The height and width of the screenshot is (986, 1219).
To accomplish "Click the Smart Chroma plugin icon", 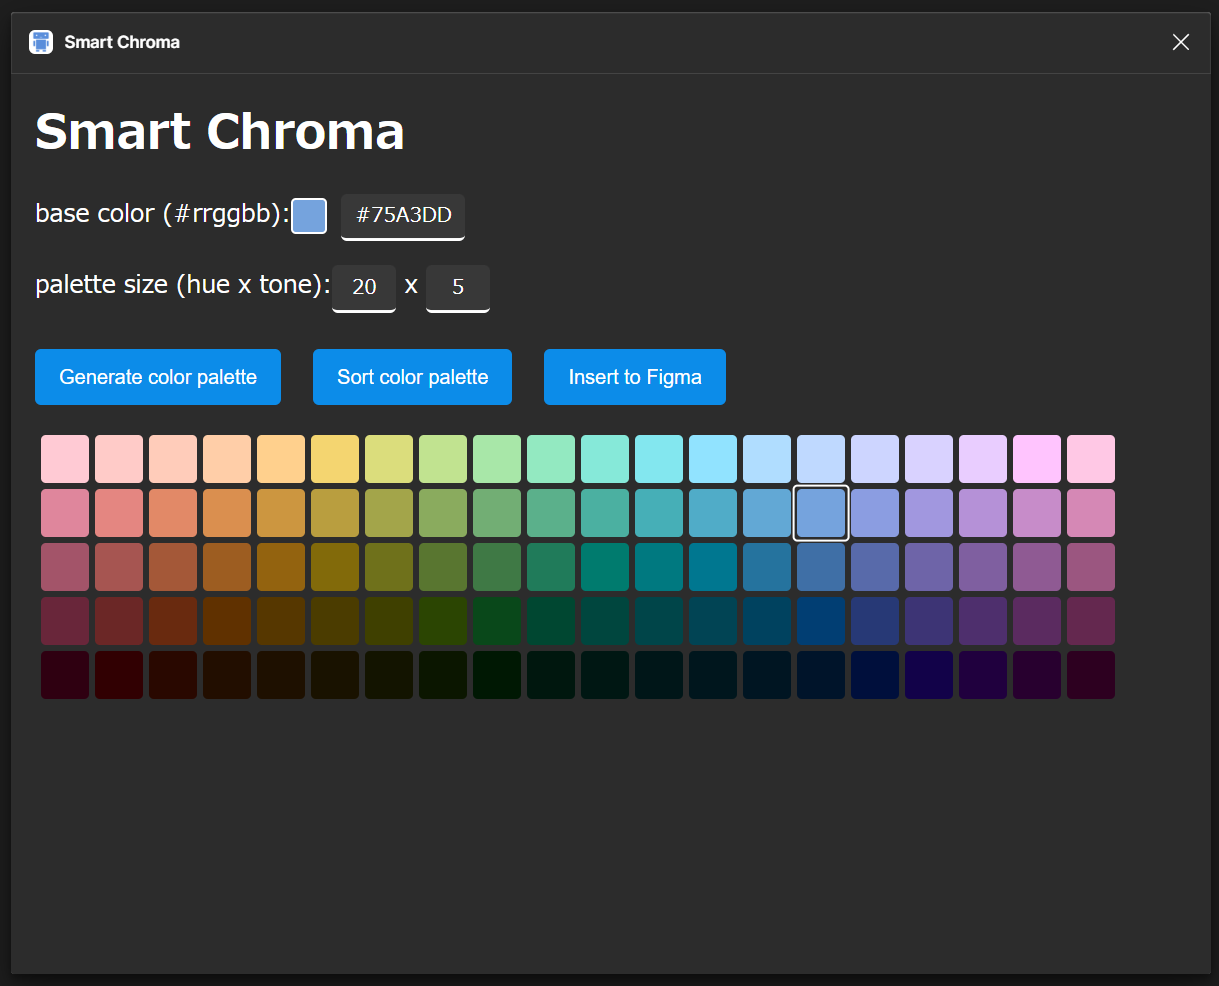I will point(40,41).
